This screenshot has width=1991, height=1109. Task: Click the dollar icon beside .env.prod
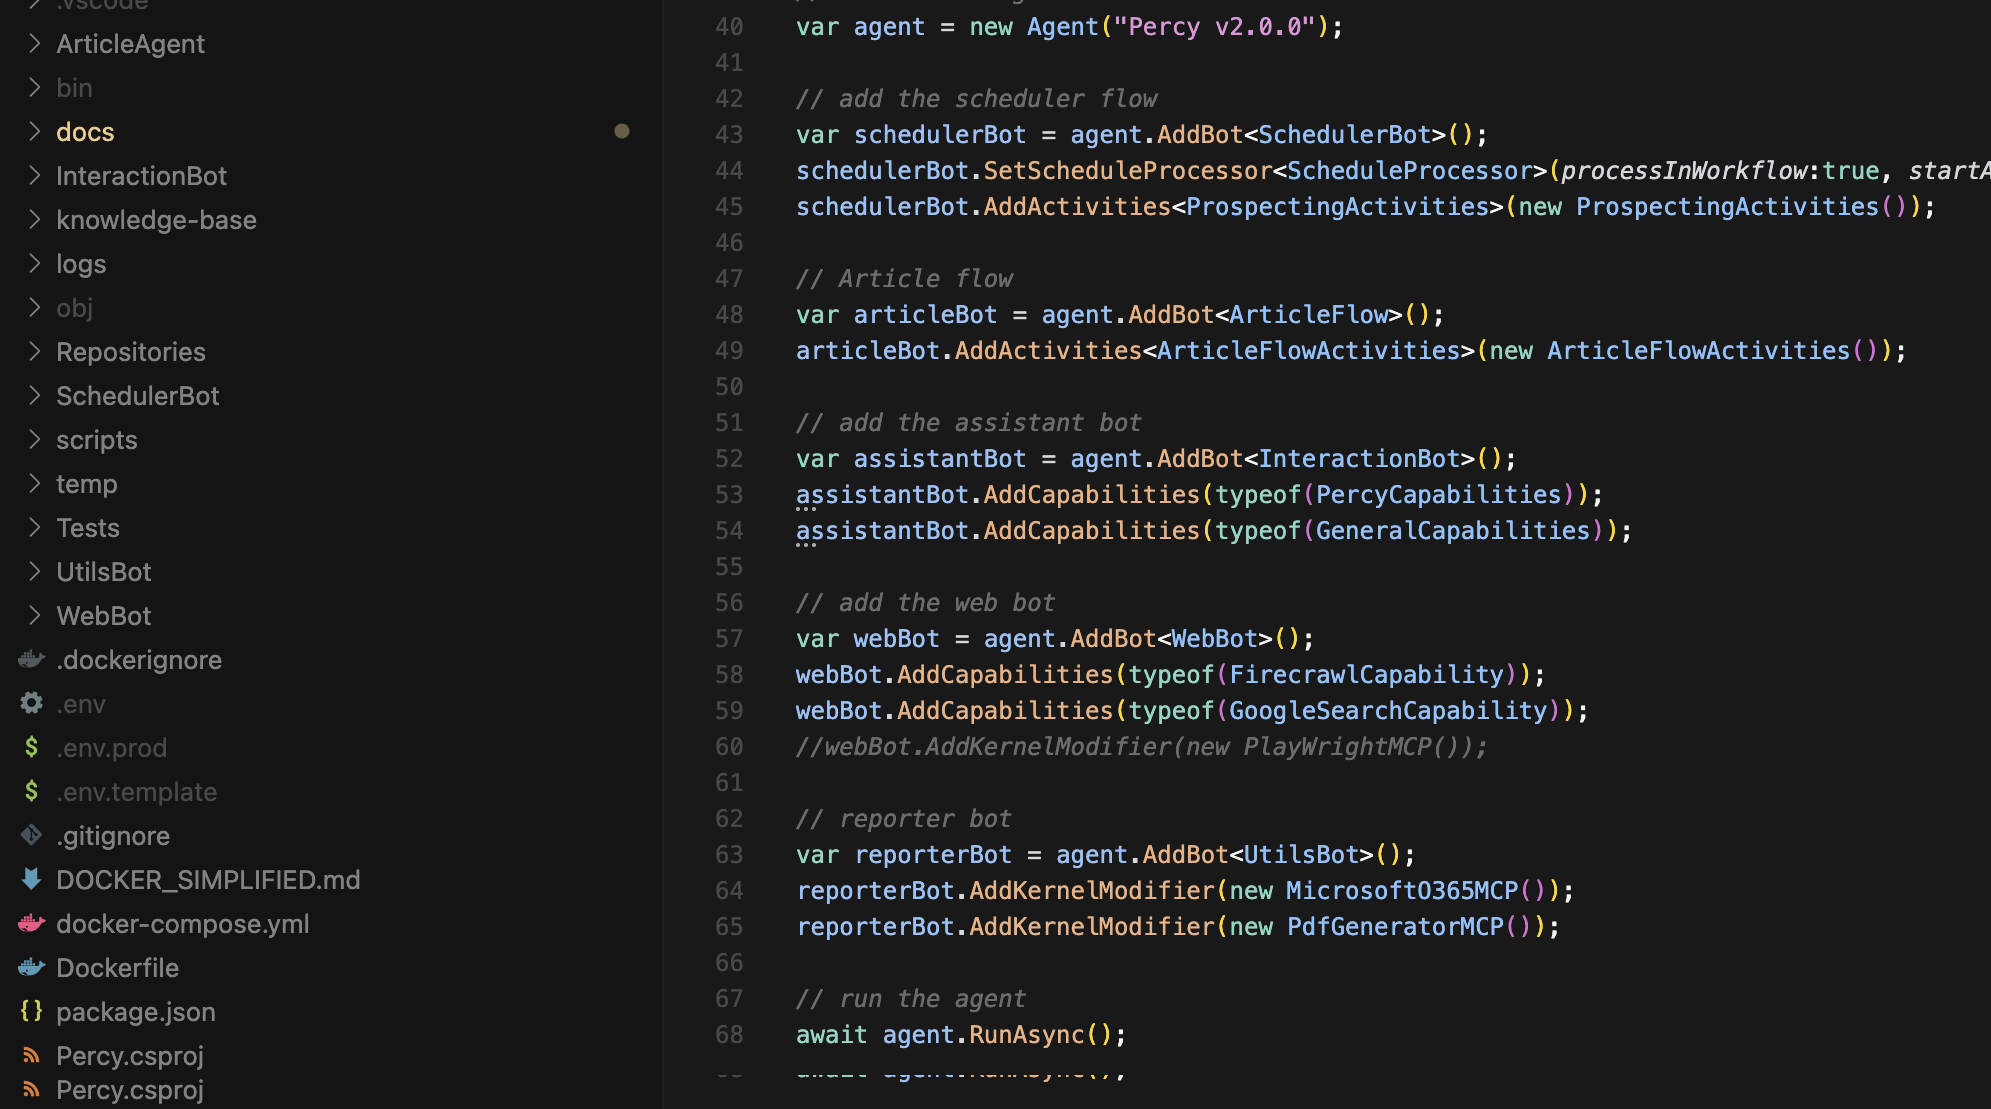(x=30, y=747)
